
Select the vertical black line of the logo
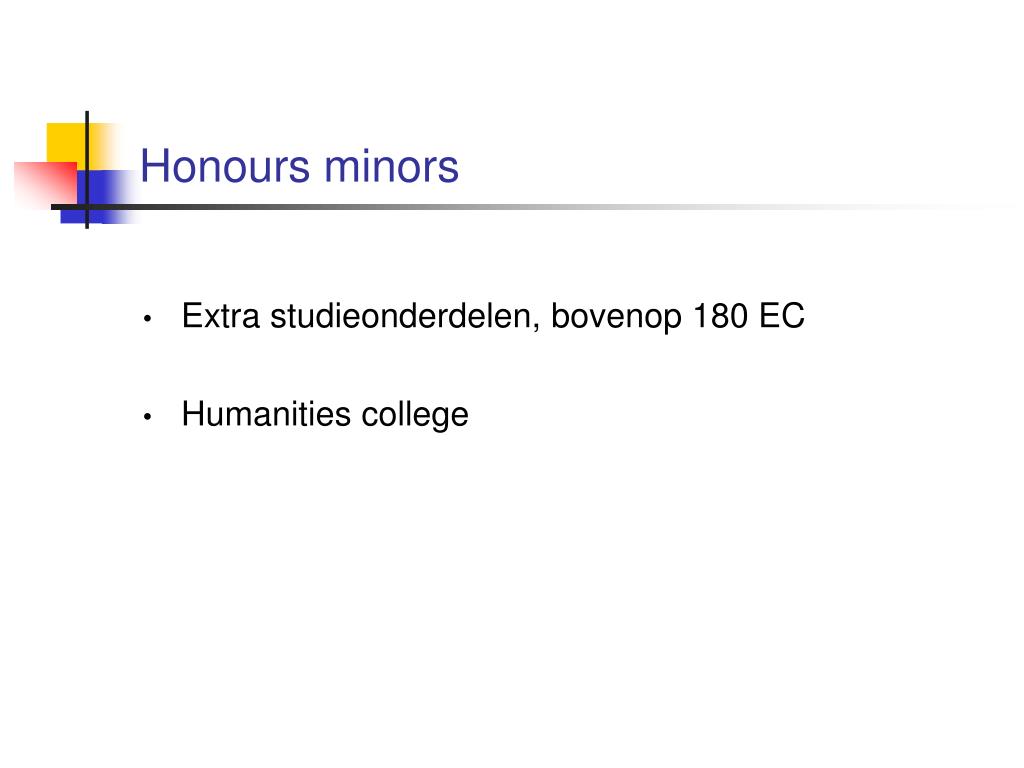(x=87, y=170)
